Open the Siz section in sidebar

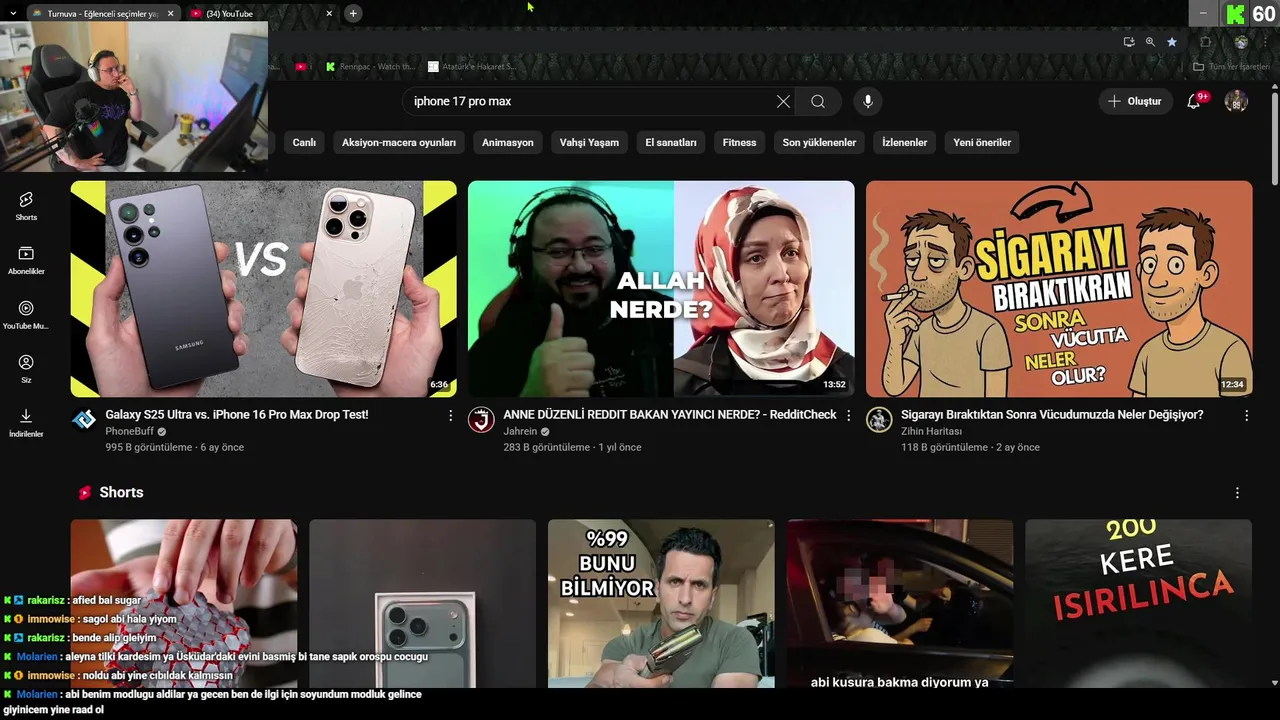click(26, 369)
